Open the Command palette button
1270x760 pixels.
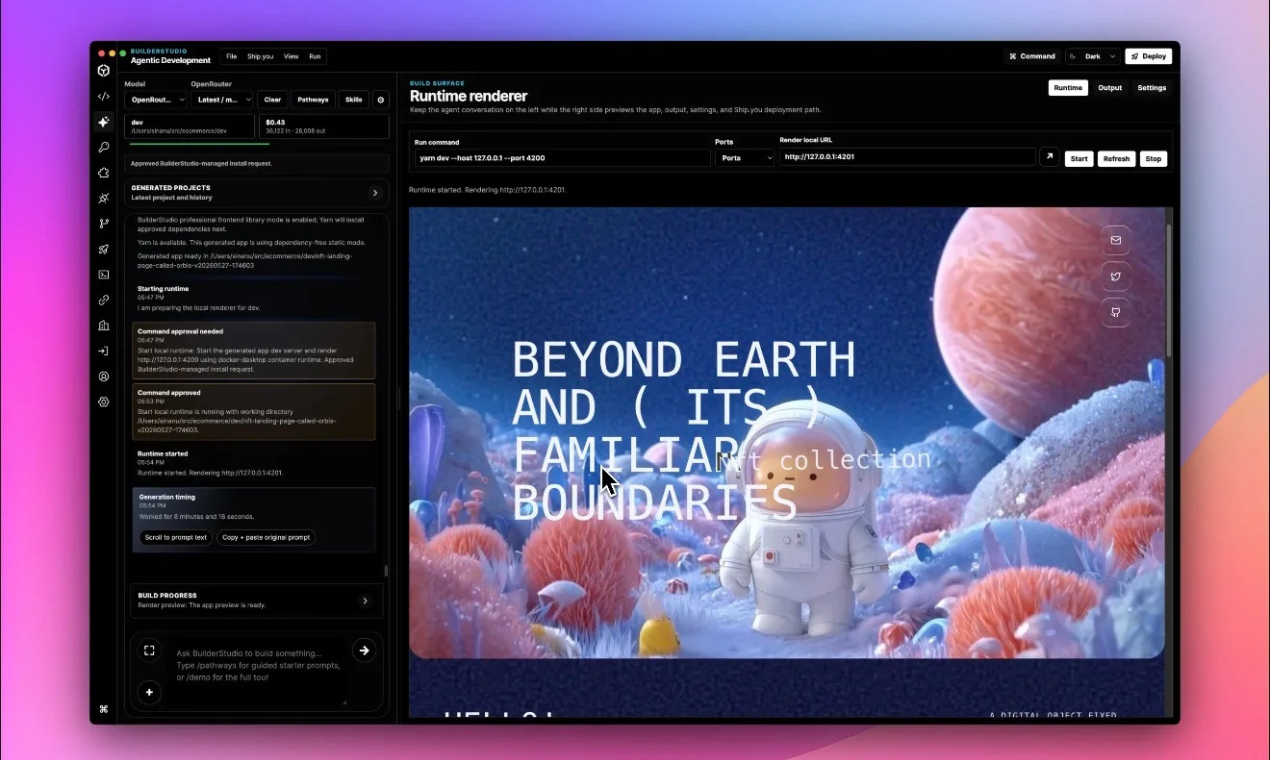1032,56
